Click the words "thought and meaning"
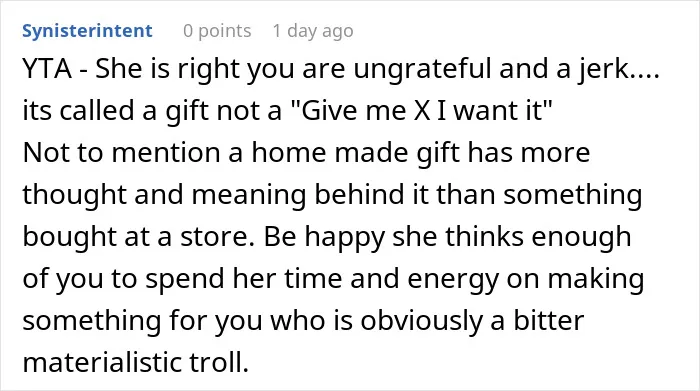 pyautogui.click(x=164, y=195)
